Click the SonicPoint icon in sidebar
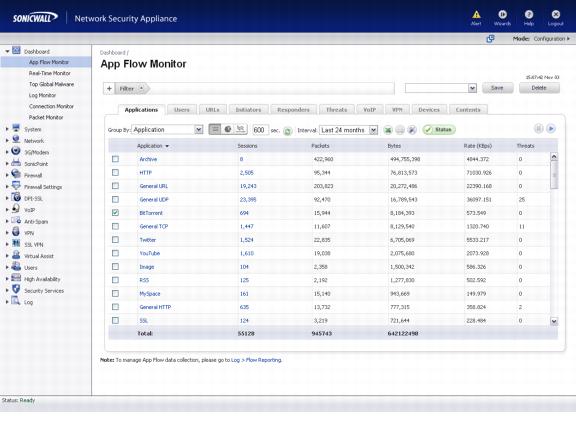Image resolution: width=576 pixels, height=426 pixels. tap(16, 163)
